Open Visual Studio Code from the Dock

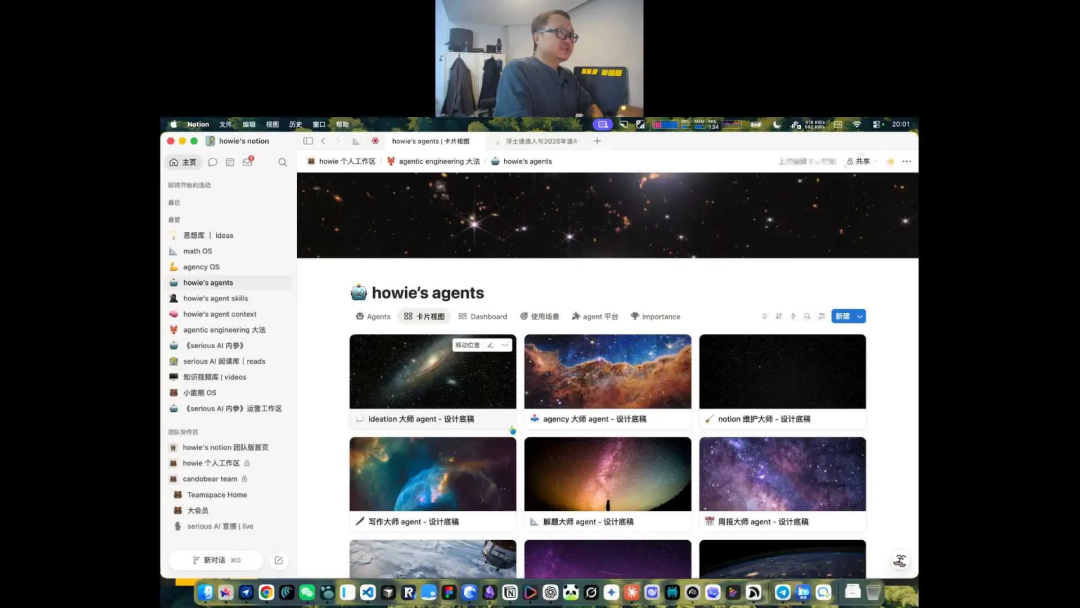pyautogui.click(x=368, y=592)
